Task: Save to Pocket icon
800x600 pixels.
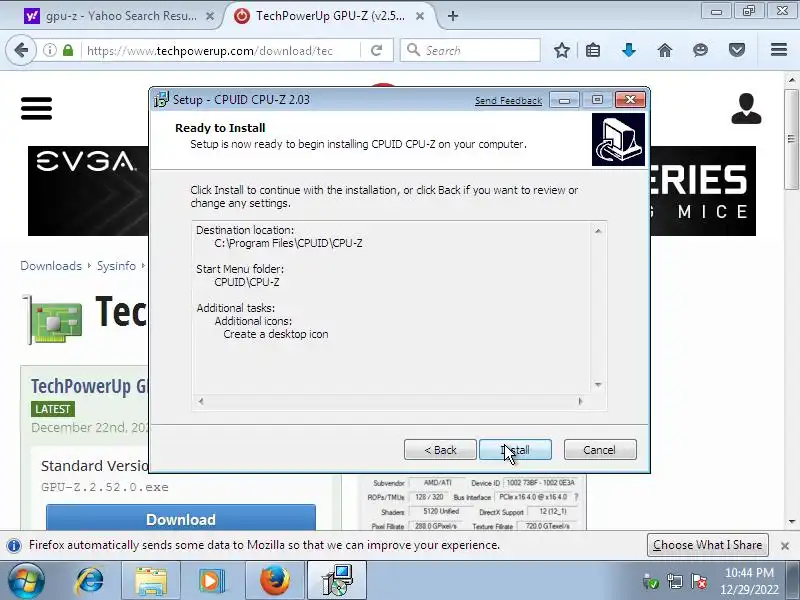Action: click(x=737, y=50)
